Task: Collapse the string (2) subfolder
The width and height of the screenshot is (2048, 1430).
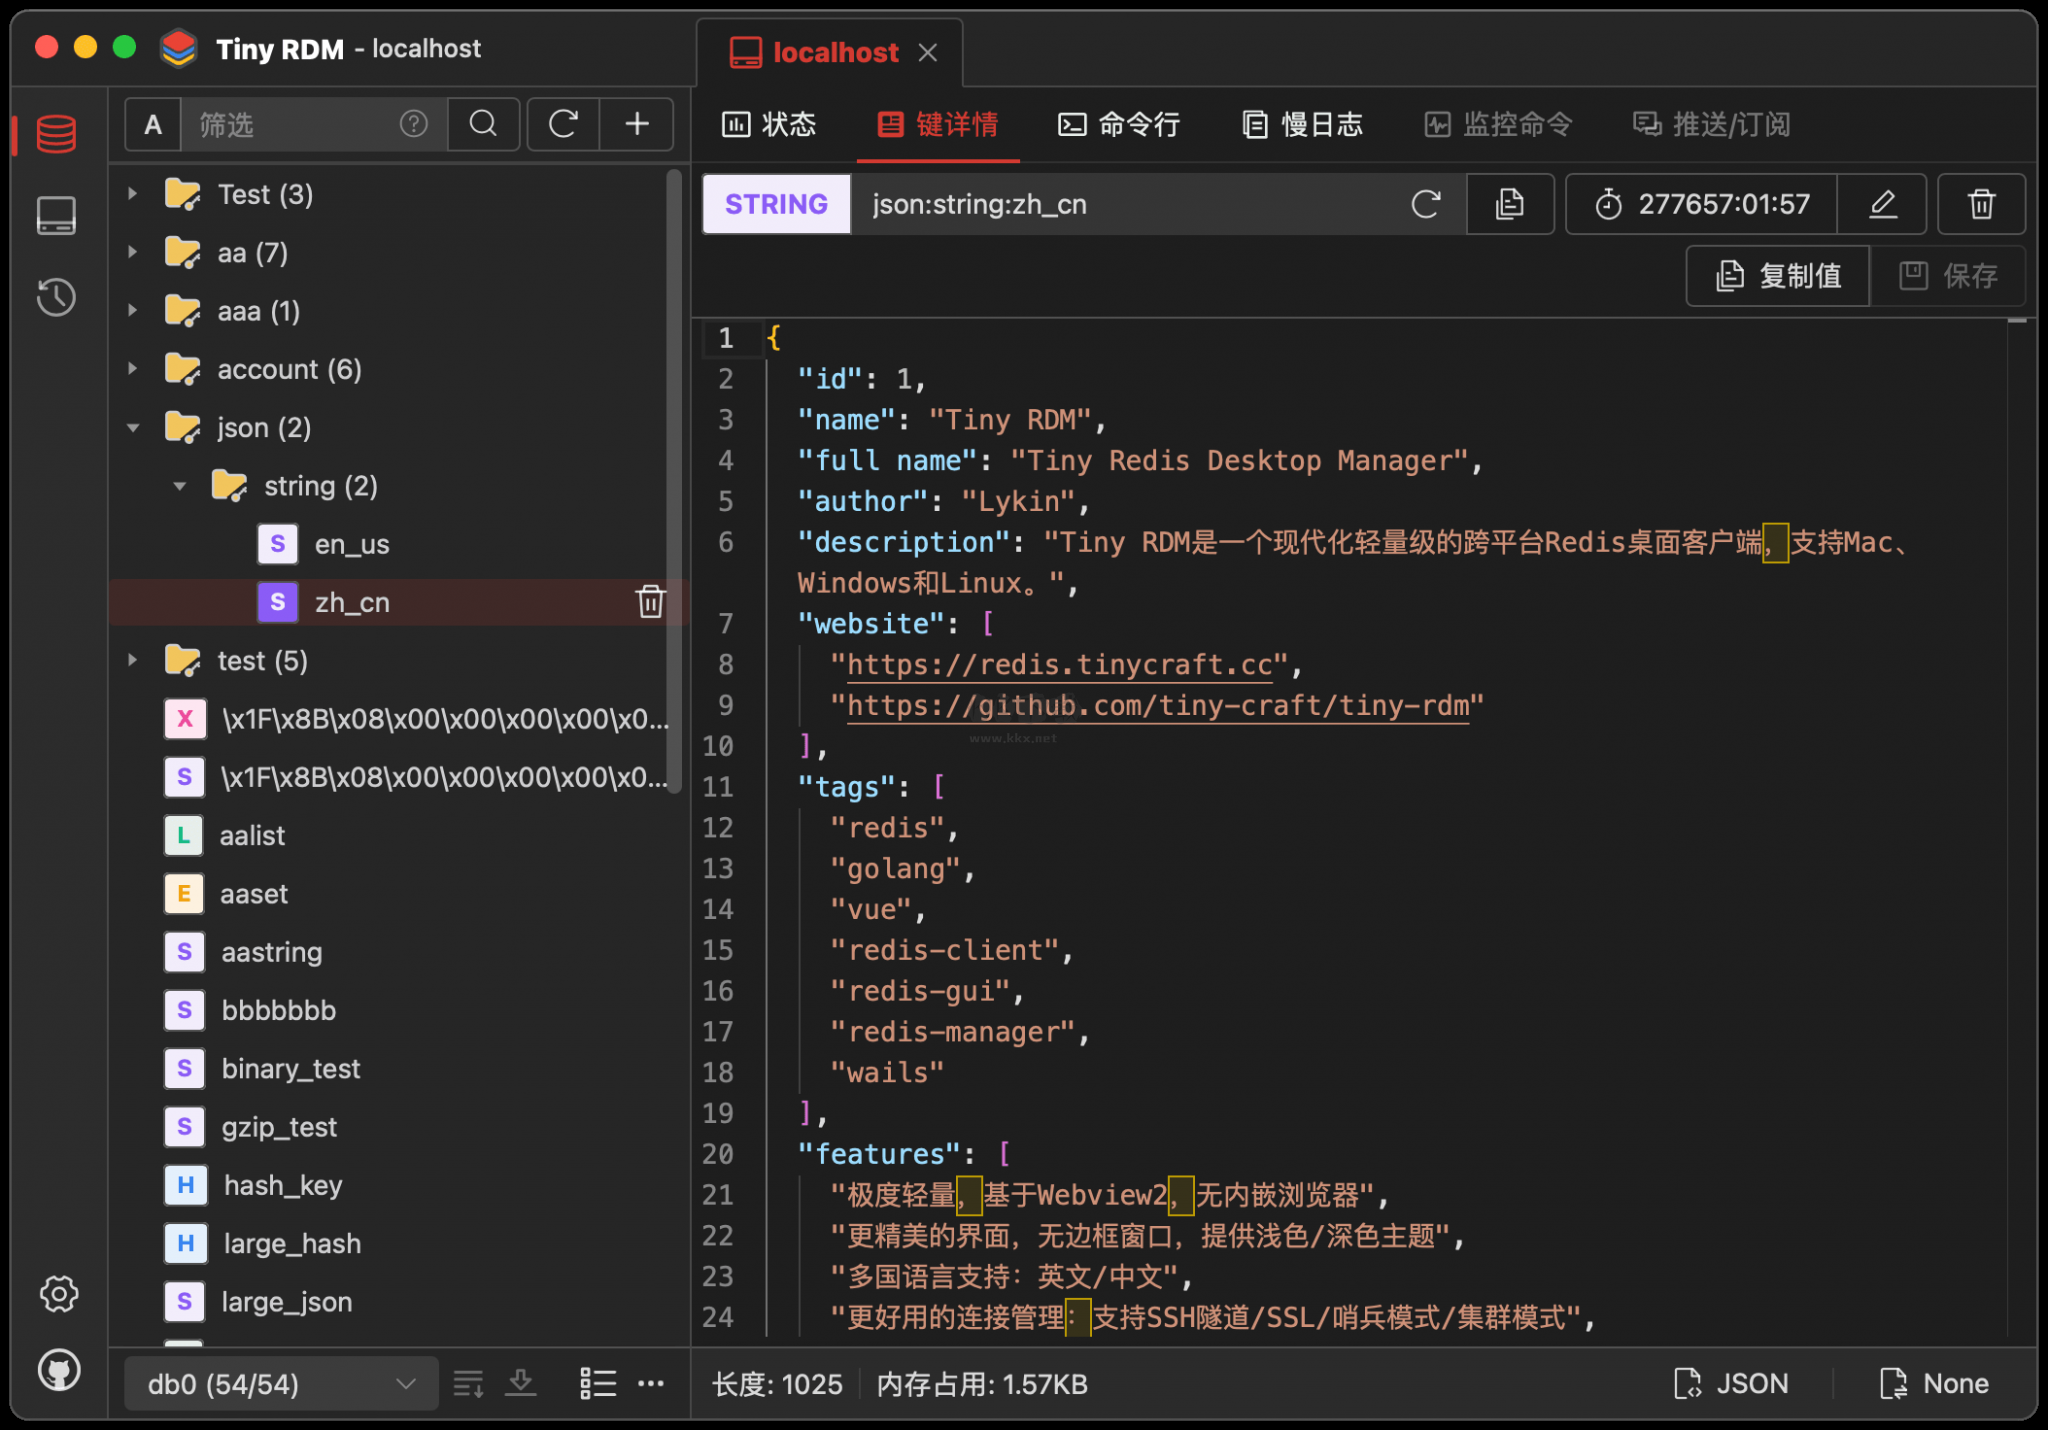Action: point(180,486)
